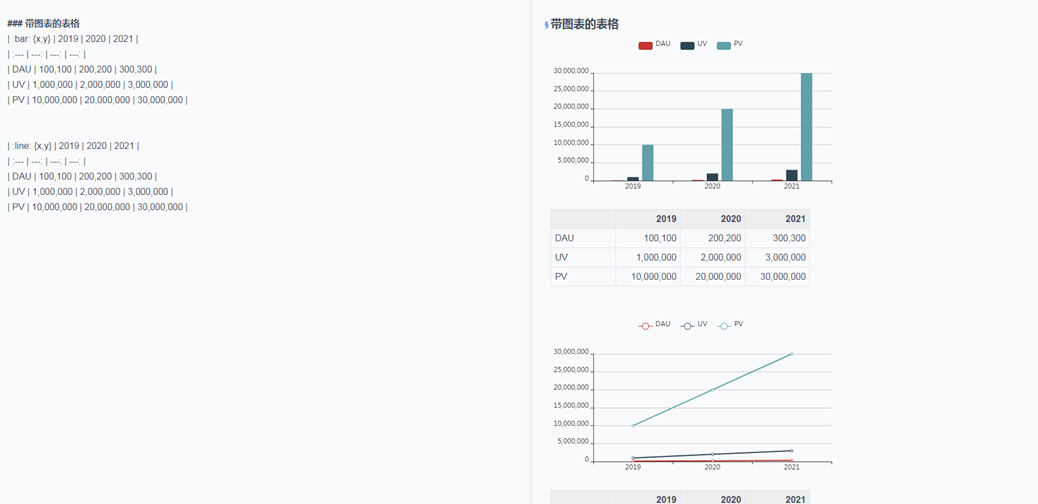The image size is (1038, 504).
Task: Click the UV line marker icon in line chart legend
Action: click(x=687, y=325)
